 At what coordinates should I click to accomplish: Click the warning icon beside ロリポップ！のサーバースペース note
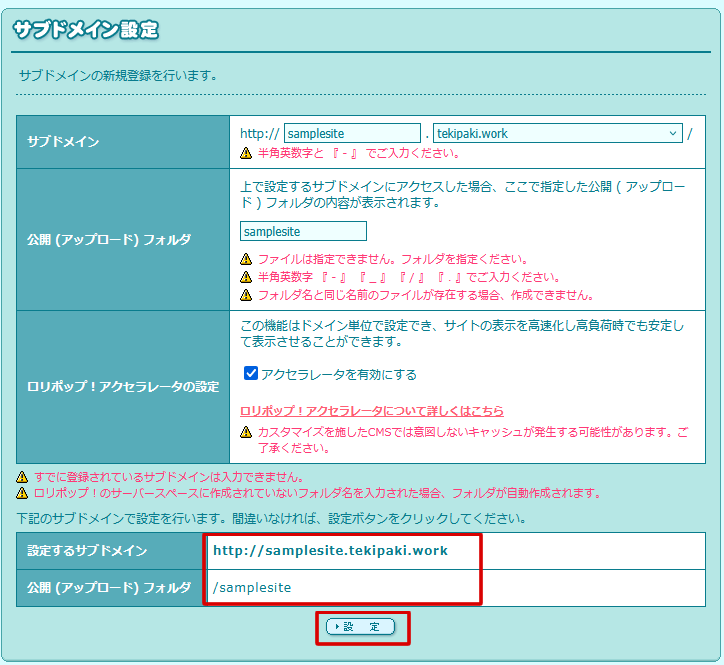click(22, 493)
